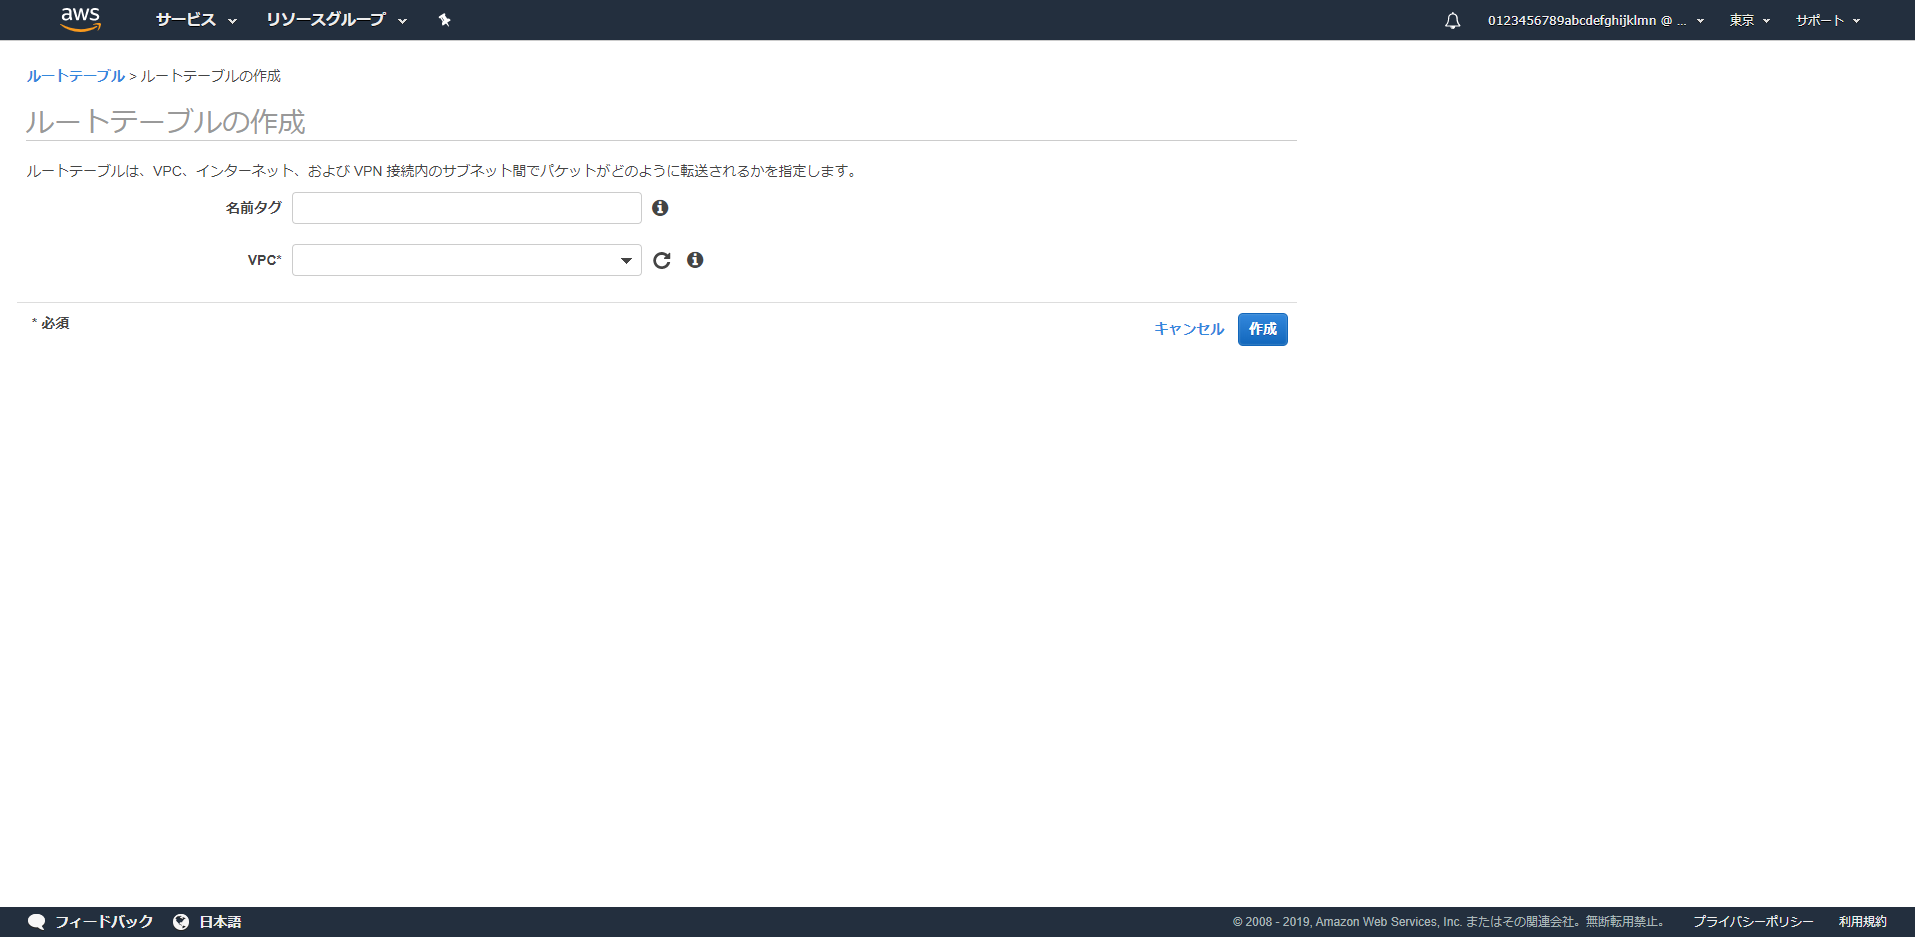Open the リソースグループ menu
The image size is (1915, 937).
coord(335,20)
